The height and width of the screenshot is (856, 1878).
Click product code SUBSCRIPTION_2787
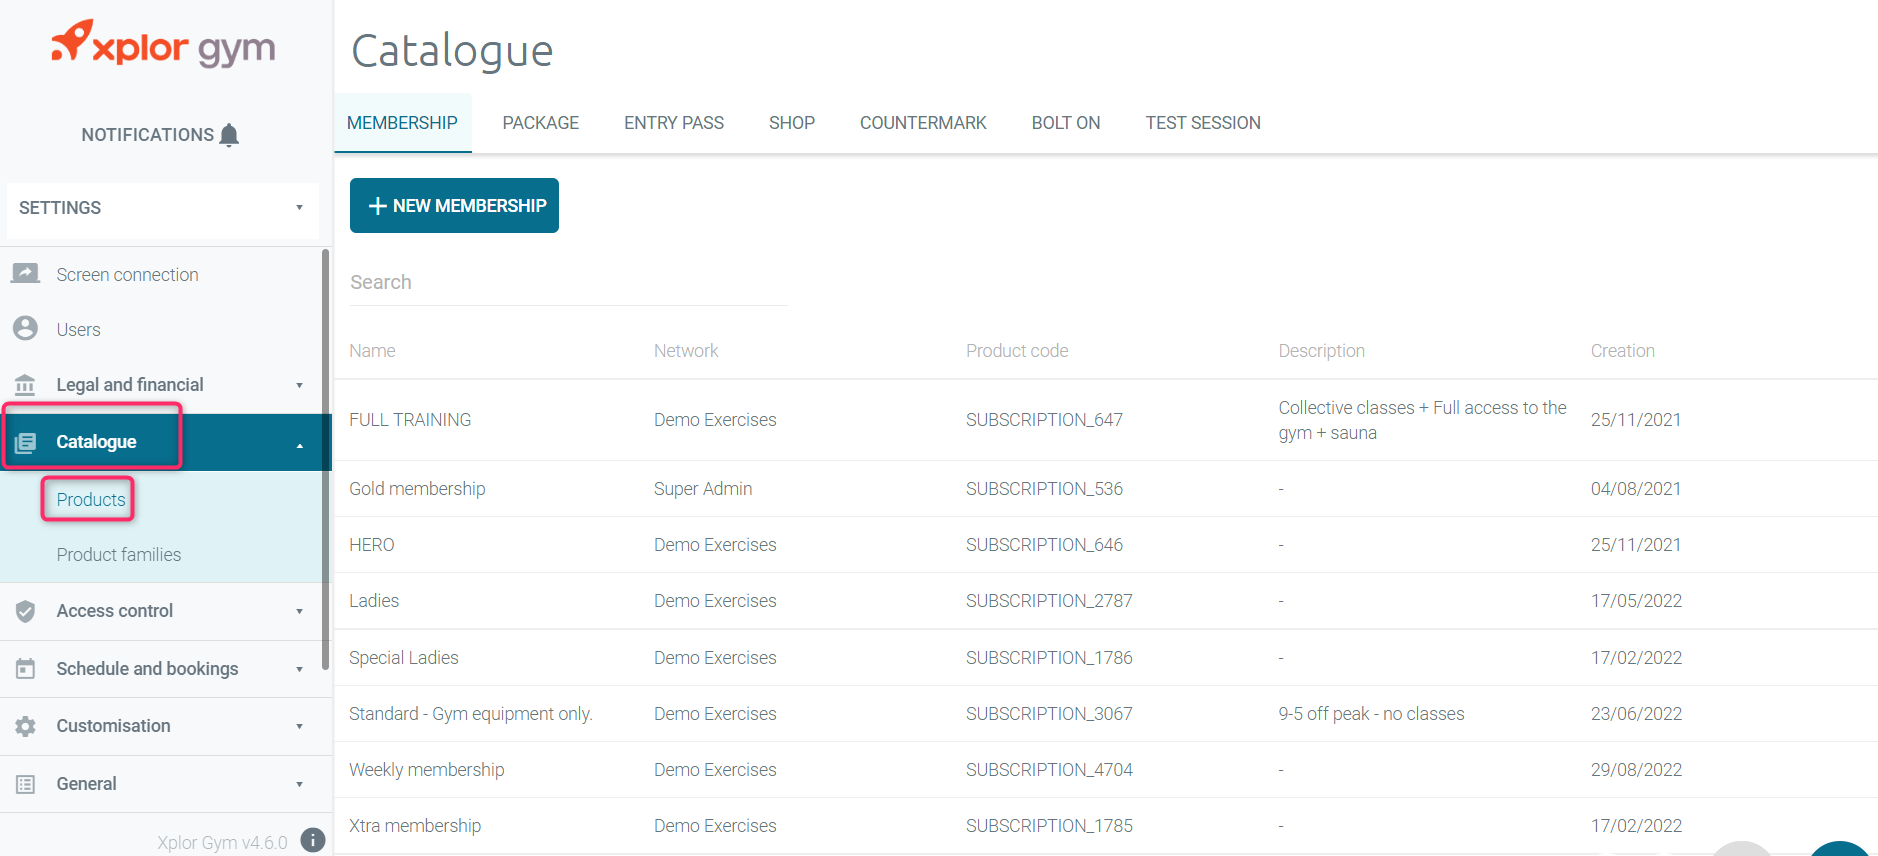(x=1049, y=601)
